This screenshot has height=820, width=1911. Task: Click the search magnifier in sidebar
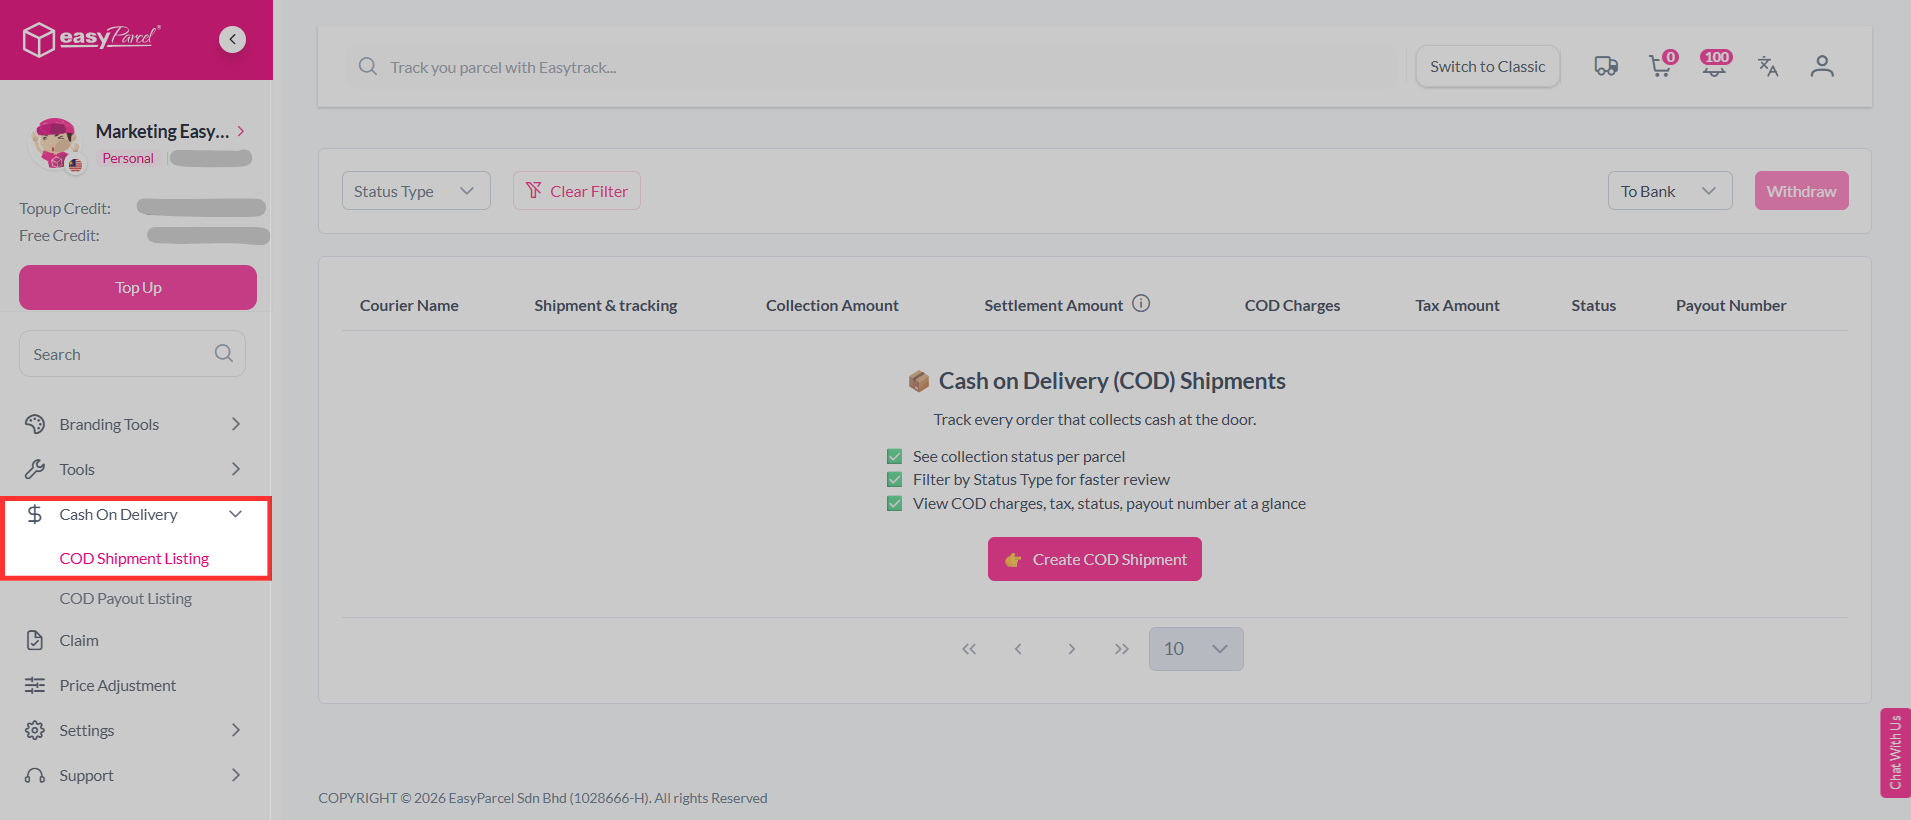(x=223, y=354)
